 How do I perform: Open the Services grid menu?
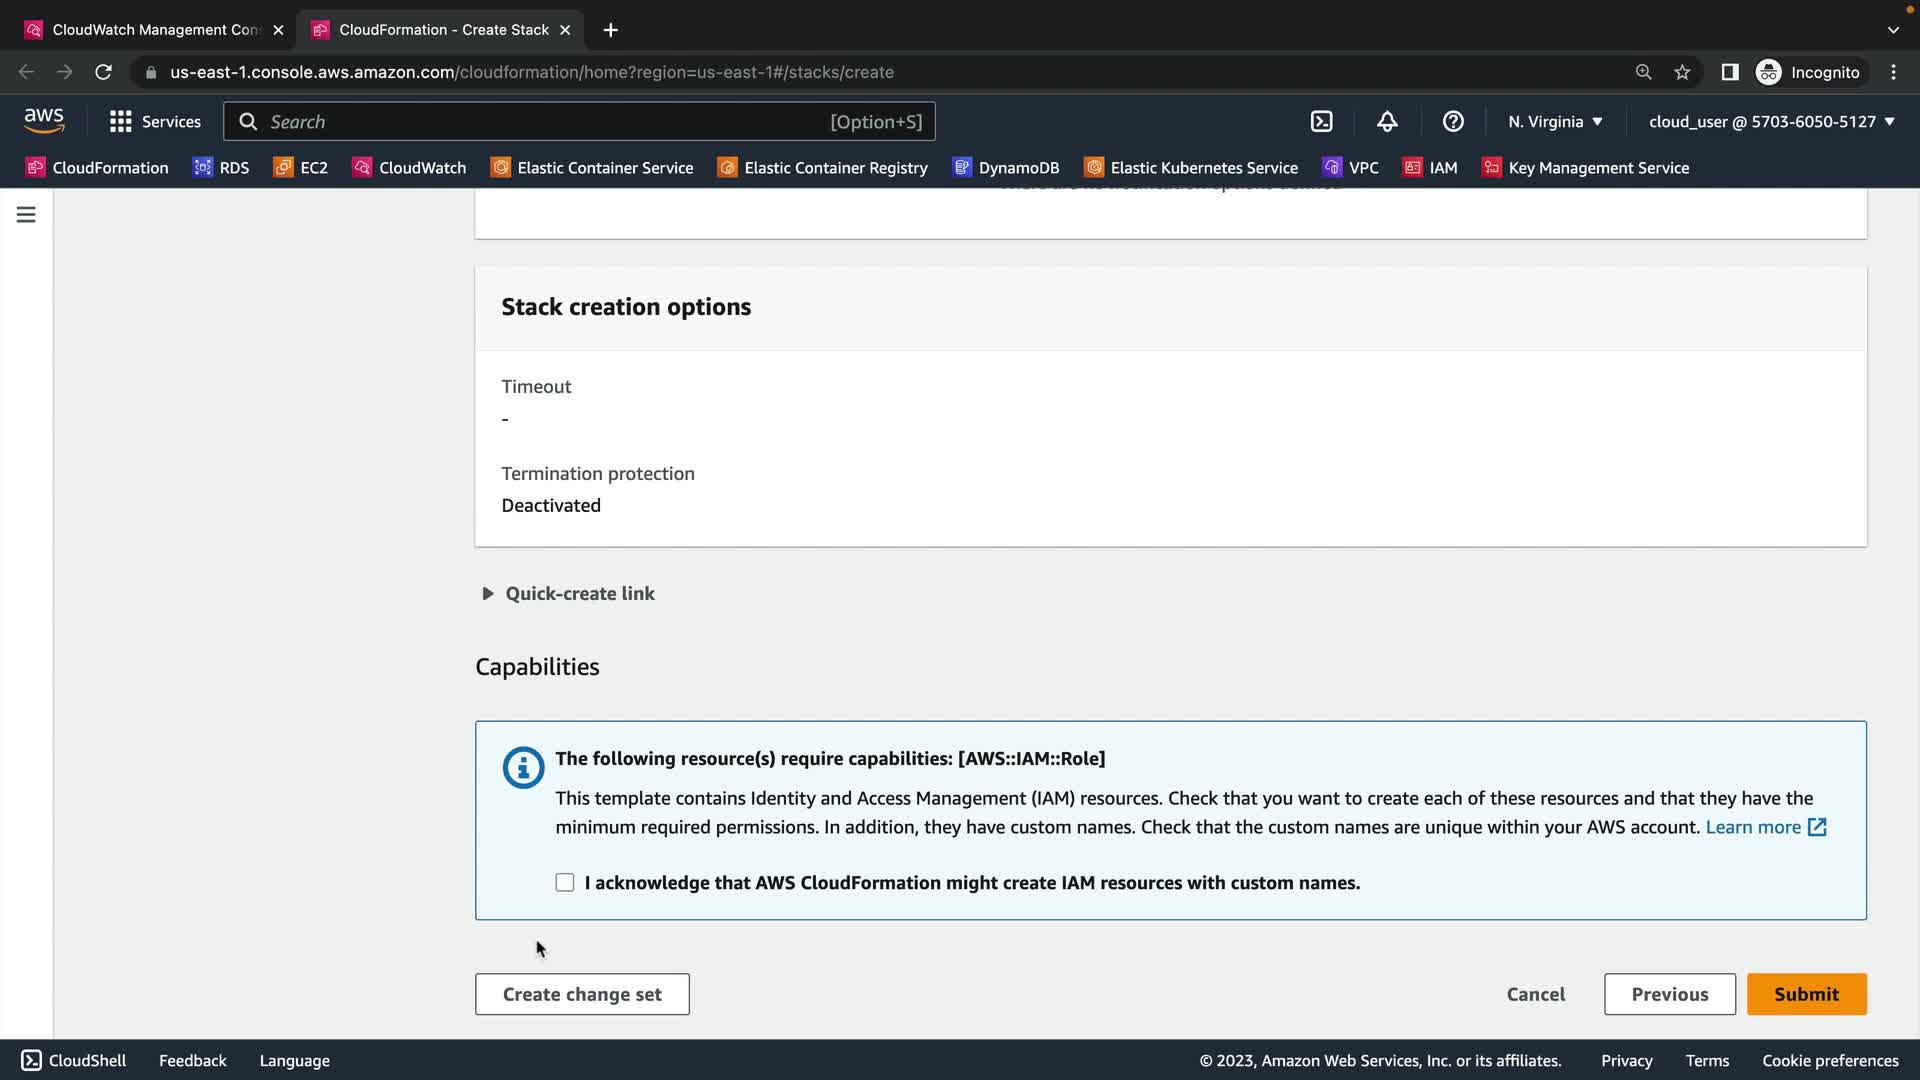(x=155, y=121)
